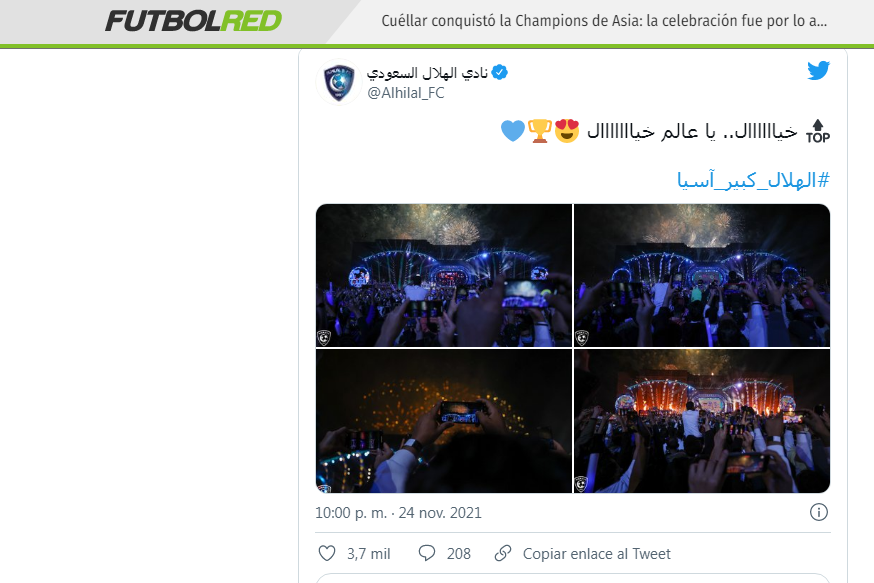Open the @Alhilal_FC handle link

point(406,93)
